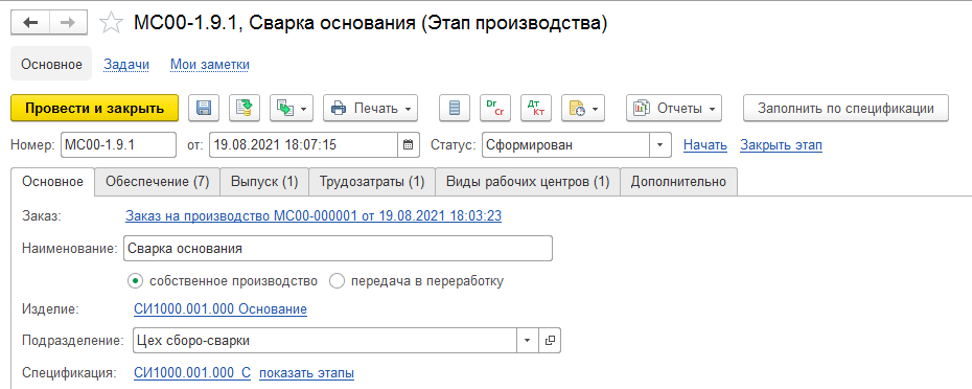
Task: Open the Отчеты reports menu
Action: pos(674,108)
